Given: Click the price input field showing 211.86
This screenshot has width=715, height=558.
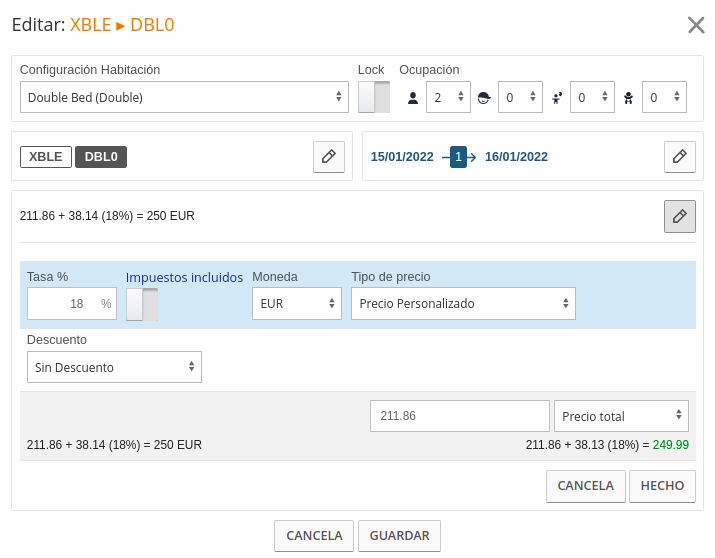Looking at the screenshot, I should click(x=460, y=416).
